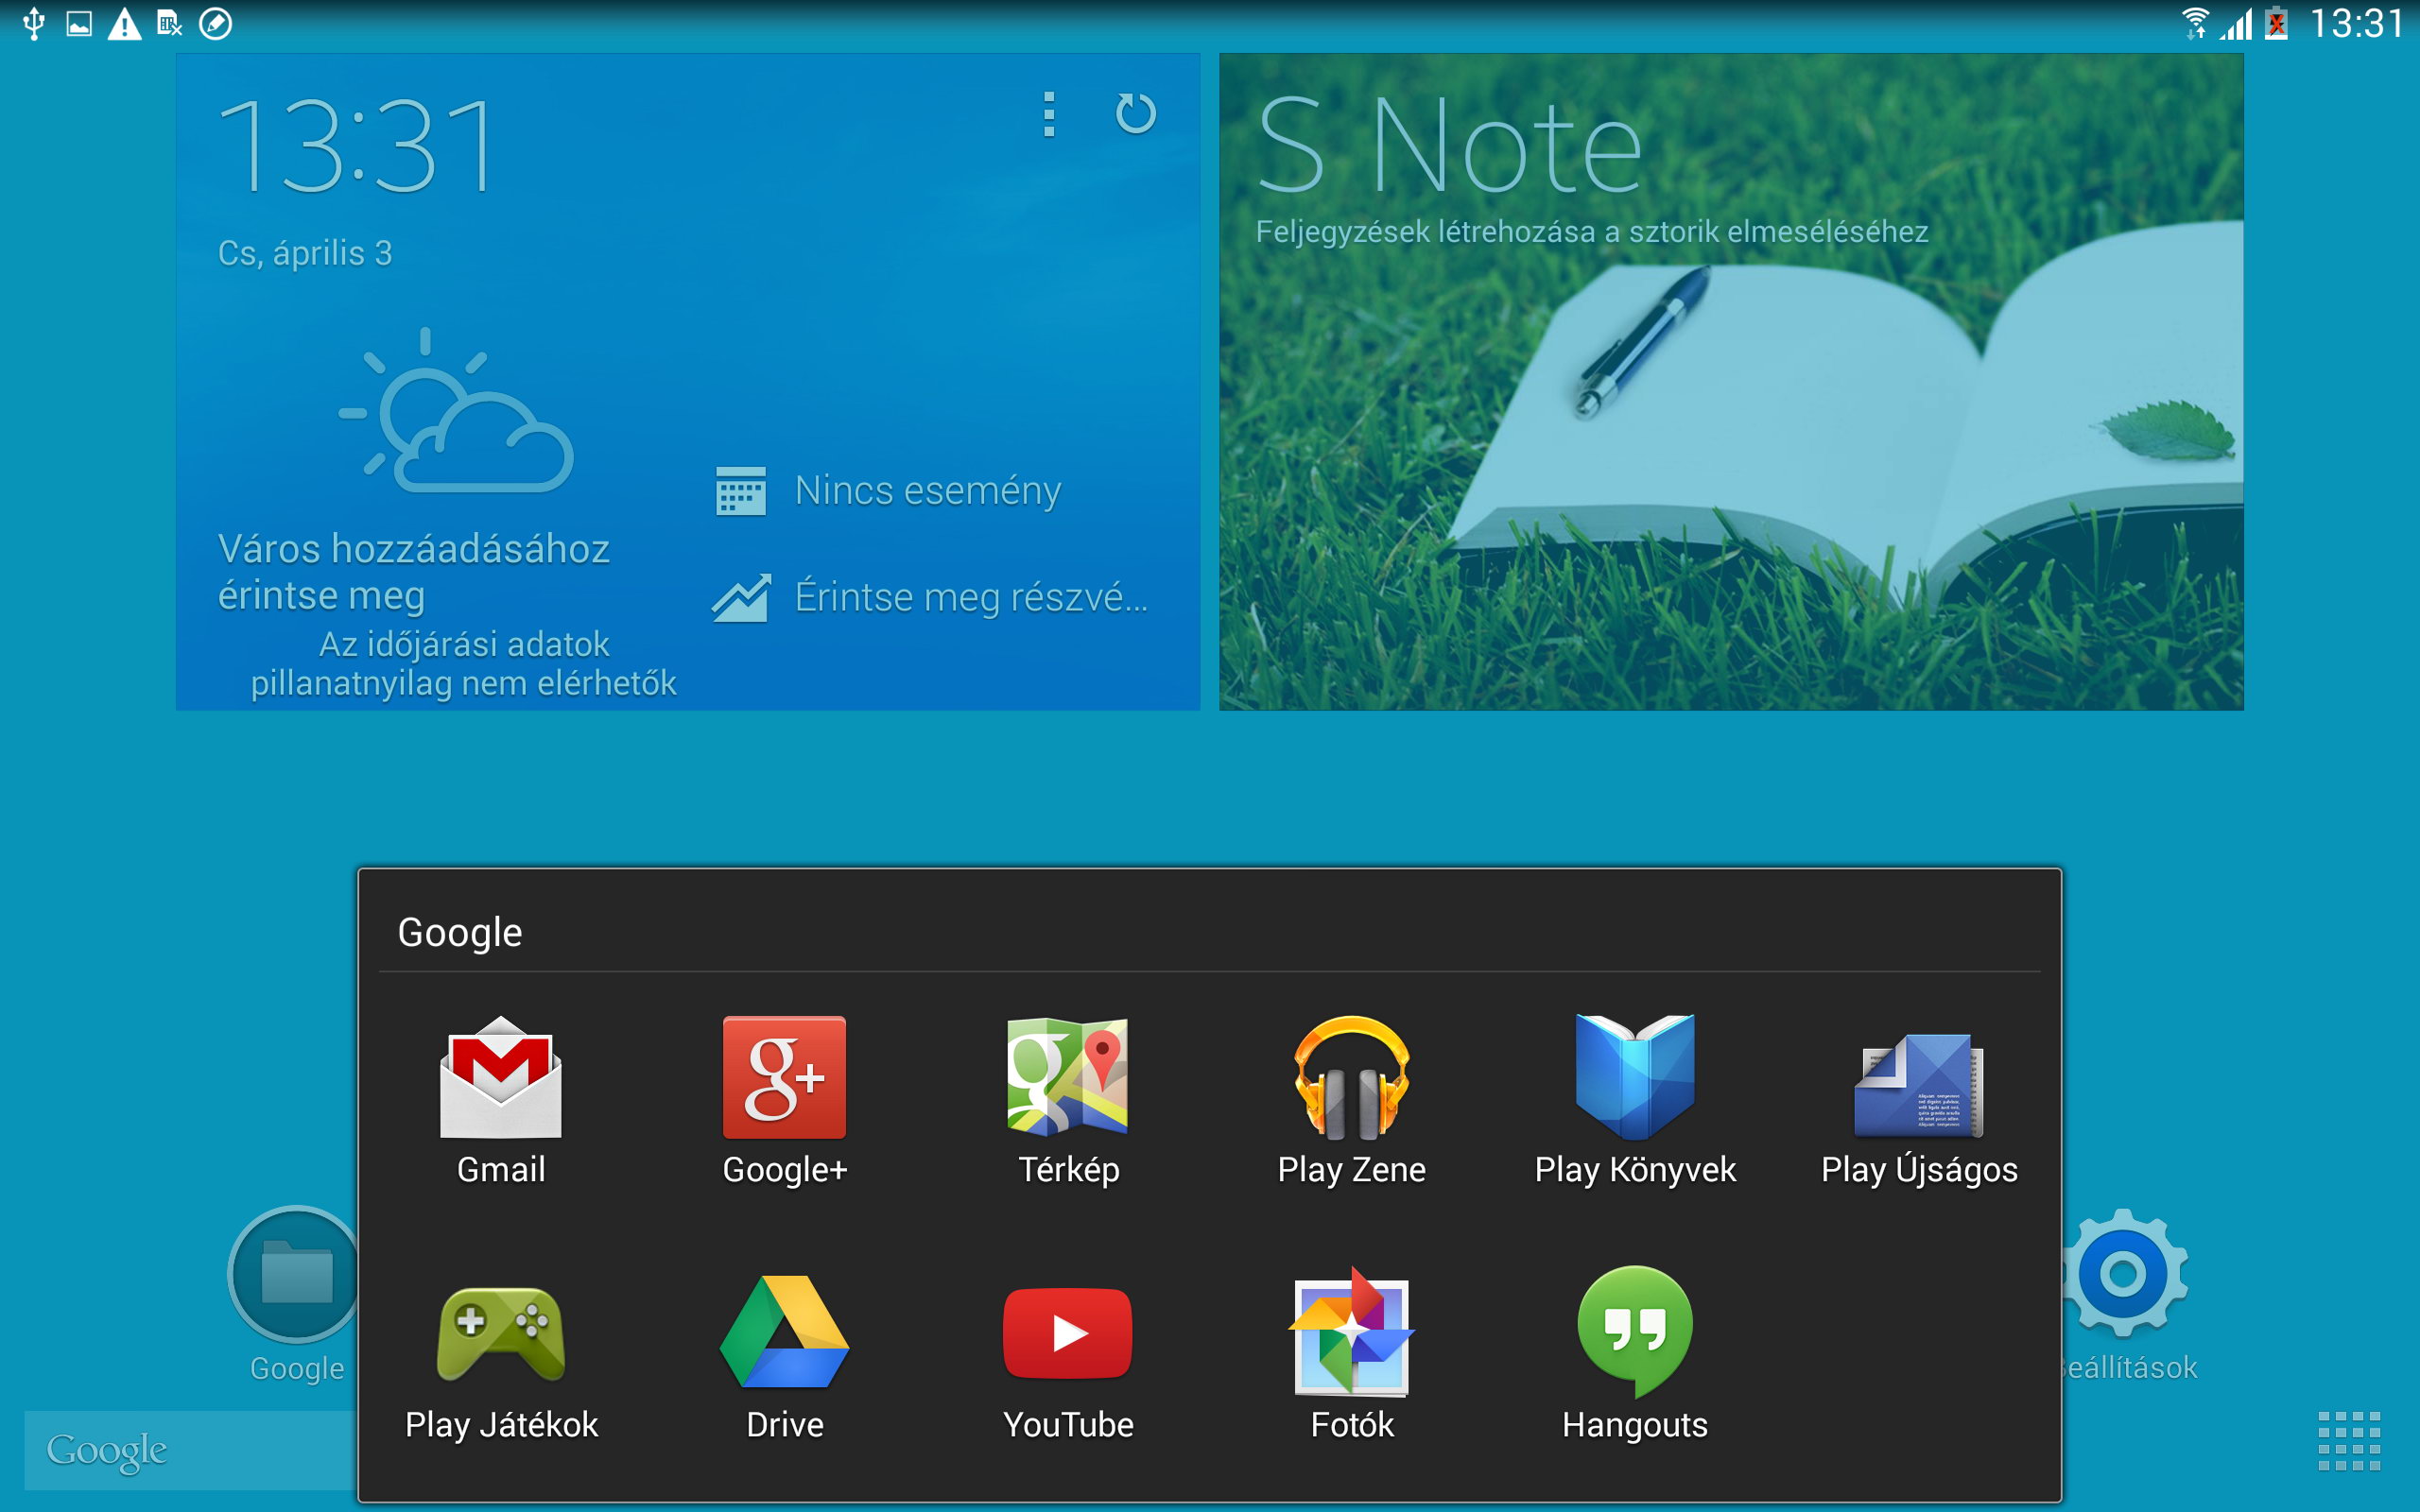2420x1512 pixels.
Task: Tap the weather sun-cloud icon
Action: tap(456, 410)
